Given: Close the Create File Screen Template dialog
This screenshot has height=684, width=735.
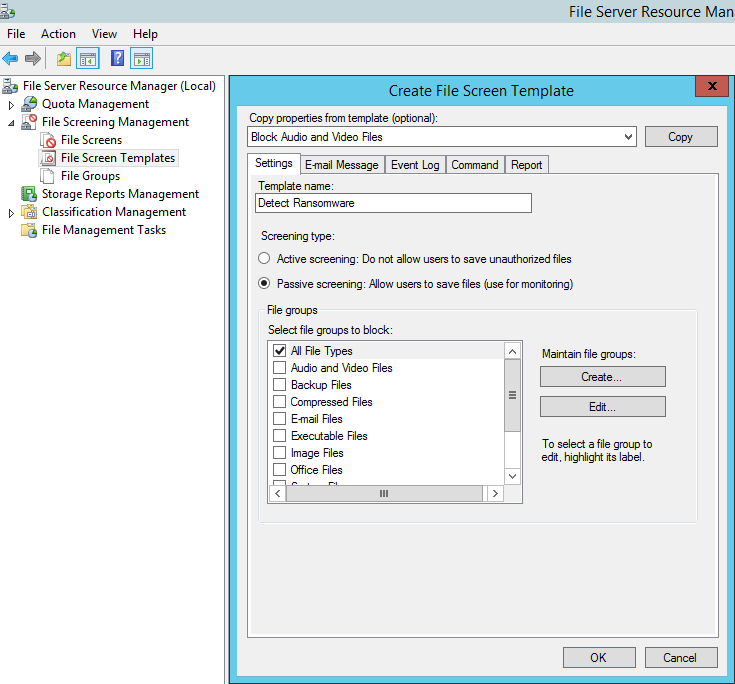Looking at the screenshot, I should (x=712, y=86).
